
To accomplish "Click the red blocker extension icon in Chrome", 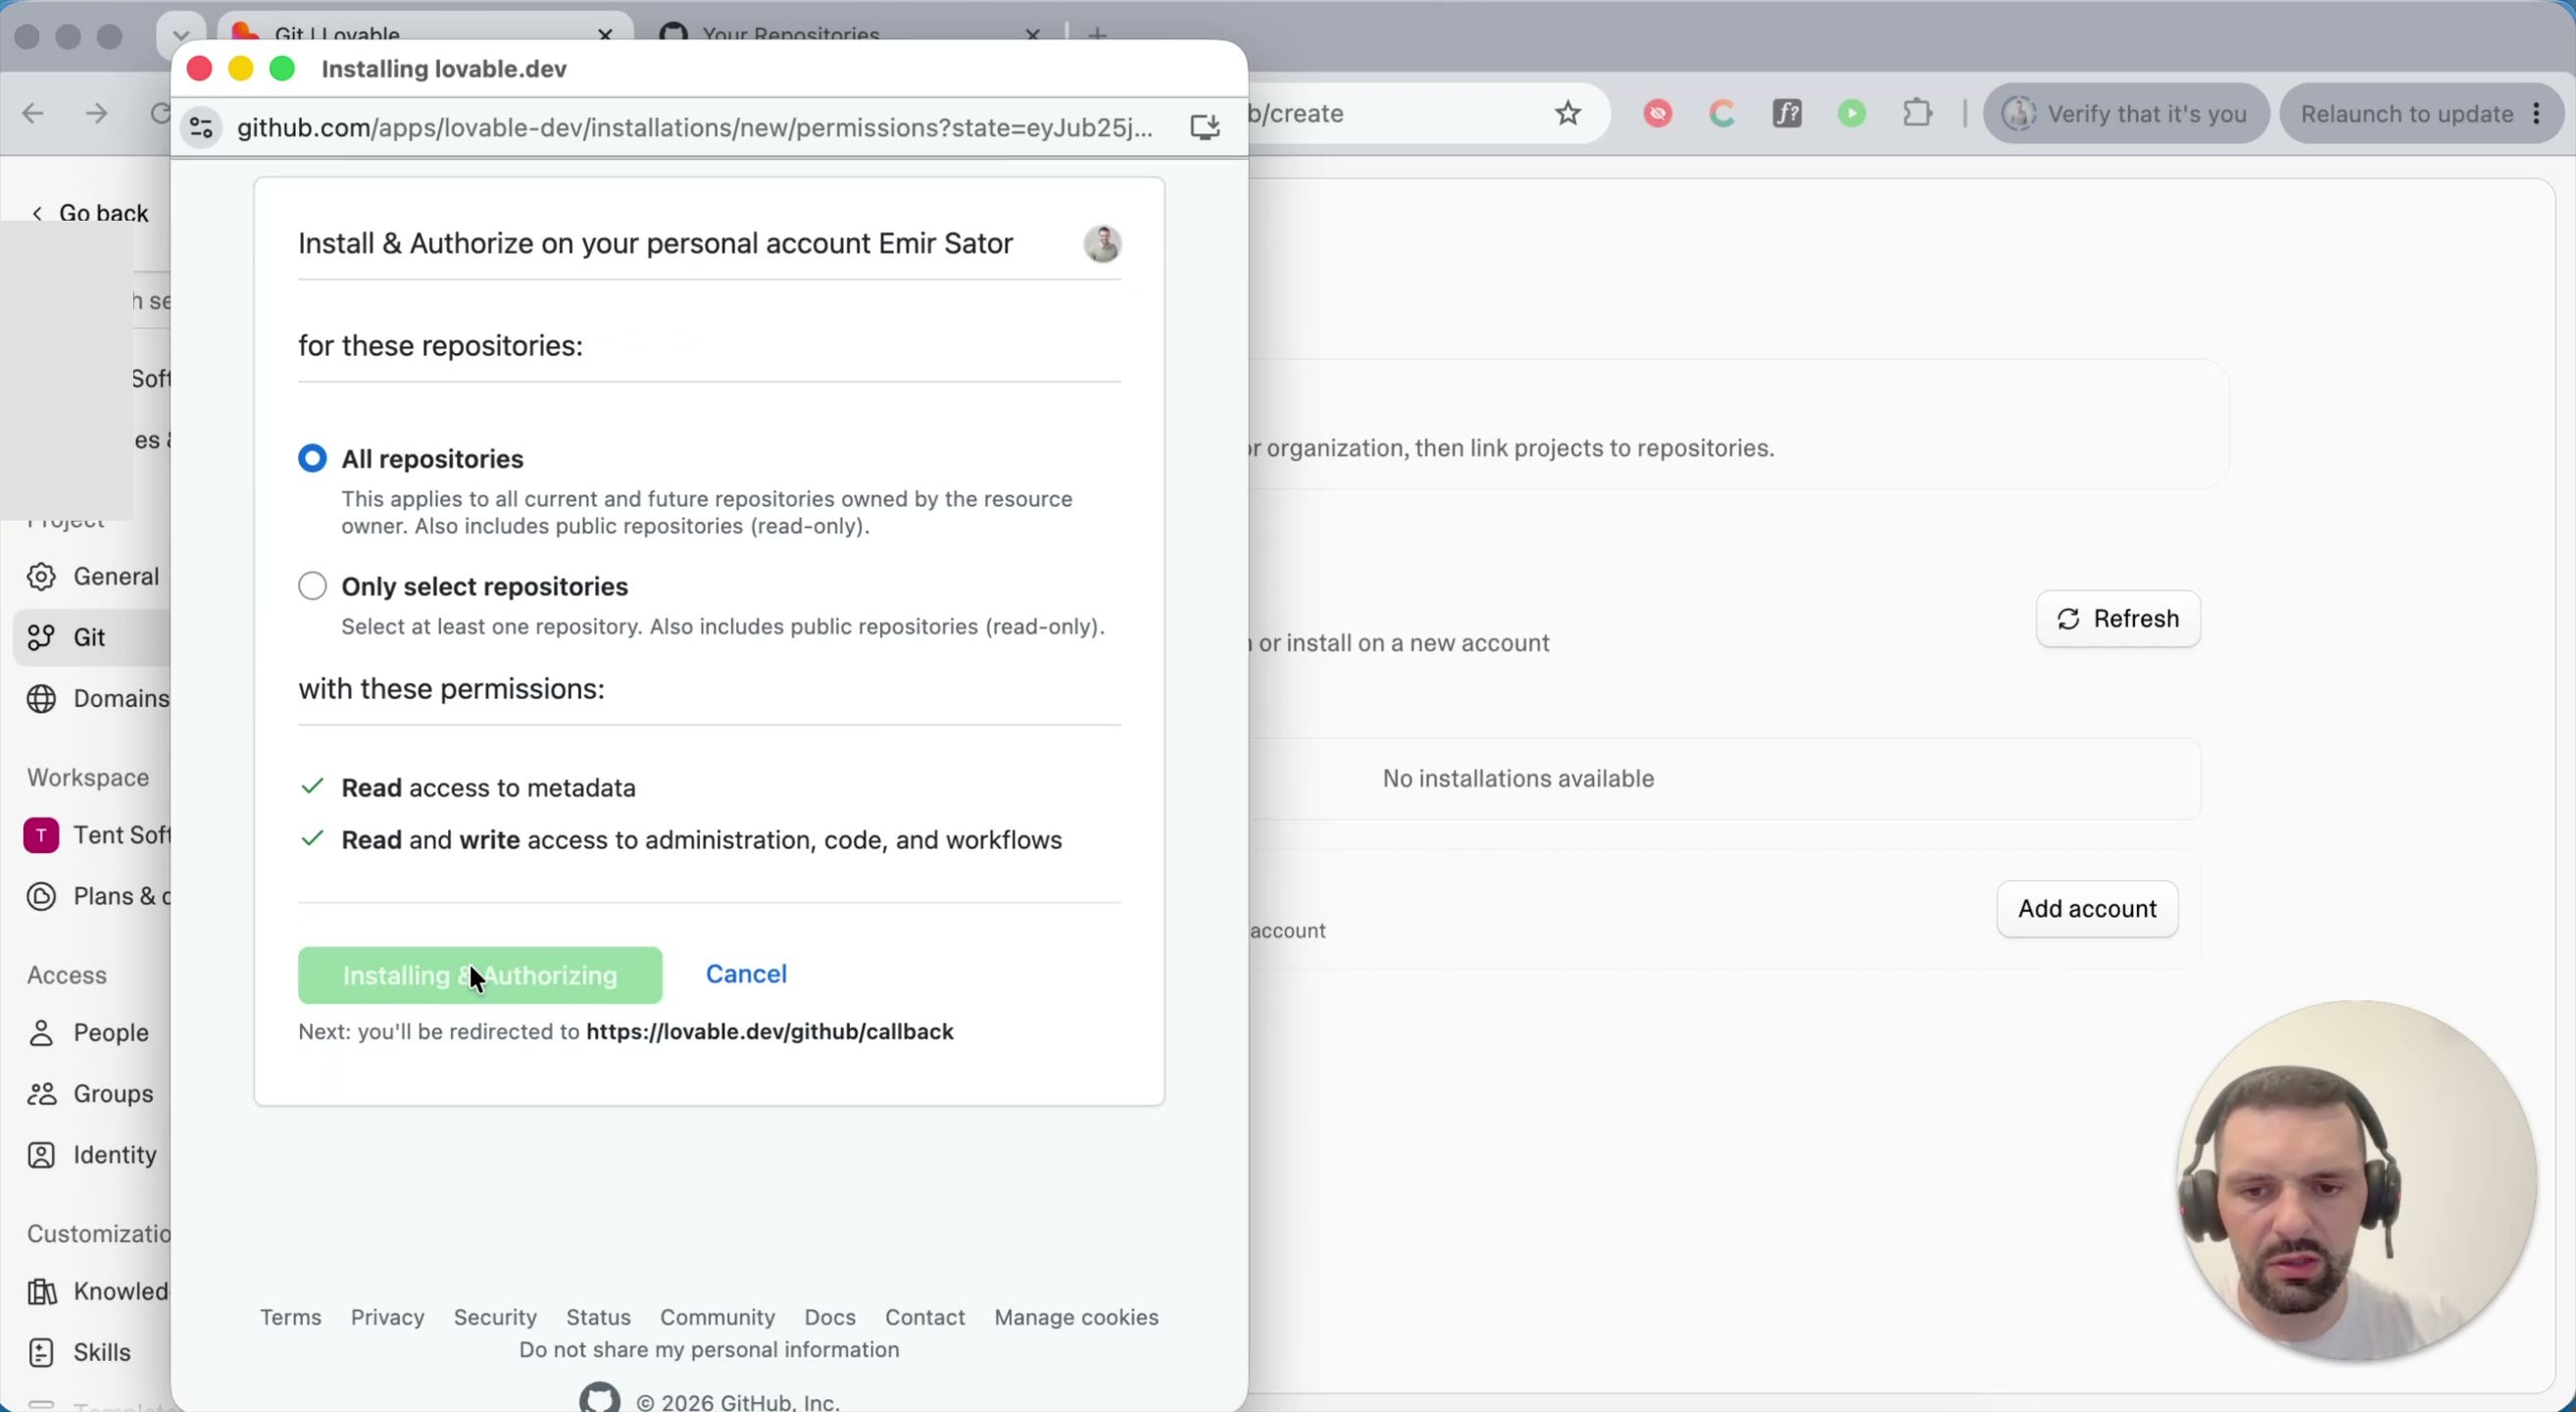I will point(1658,114).
